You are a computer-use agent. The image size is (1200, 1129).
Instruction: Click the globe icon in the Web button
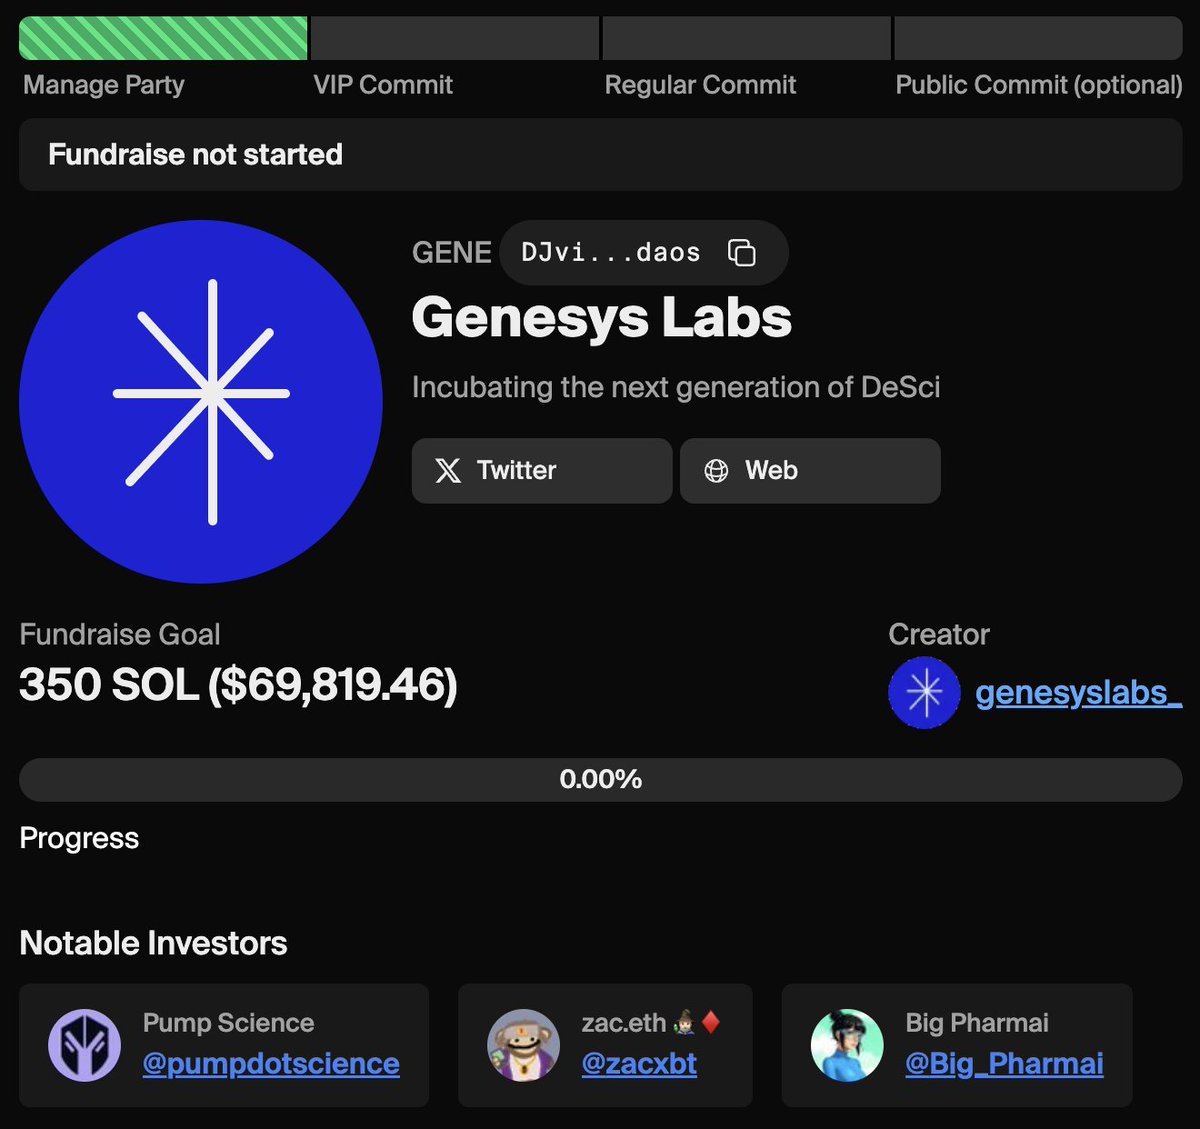(716, 470)
